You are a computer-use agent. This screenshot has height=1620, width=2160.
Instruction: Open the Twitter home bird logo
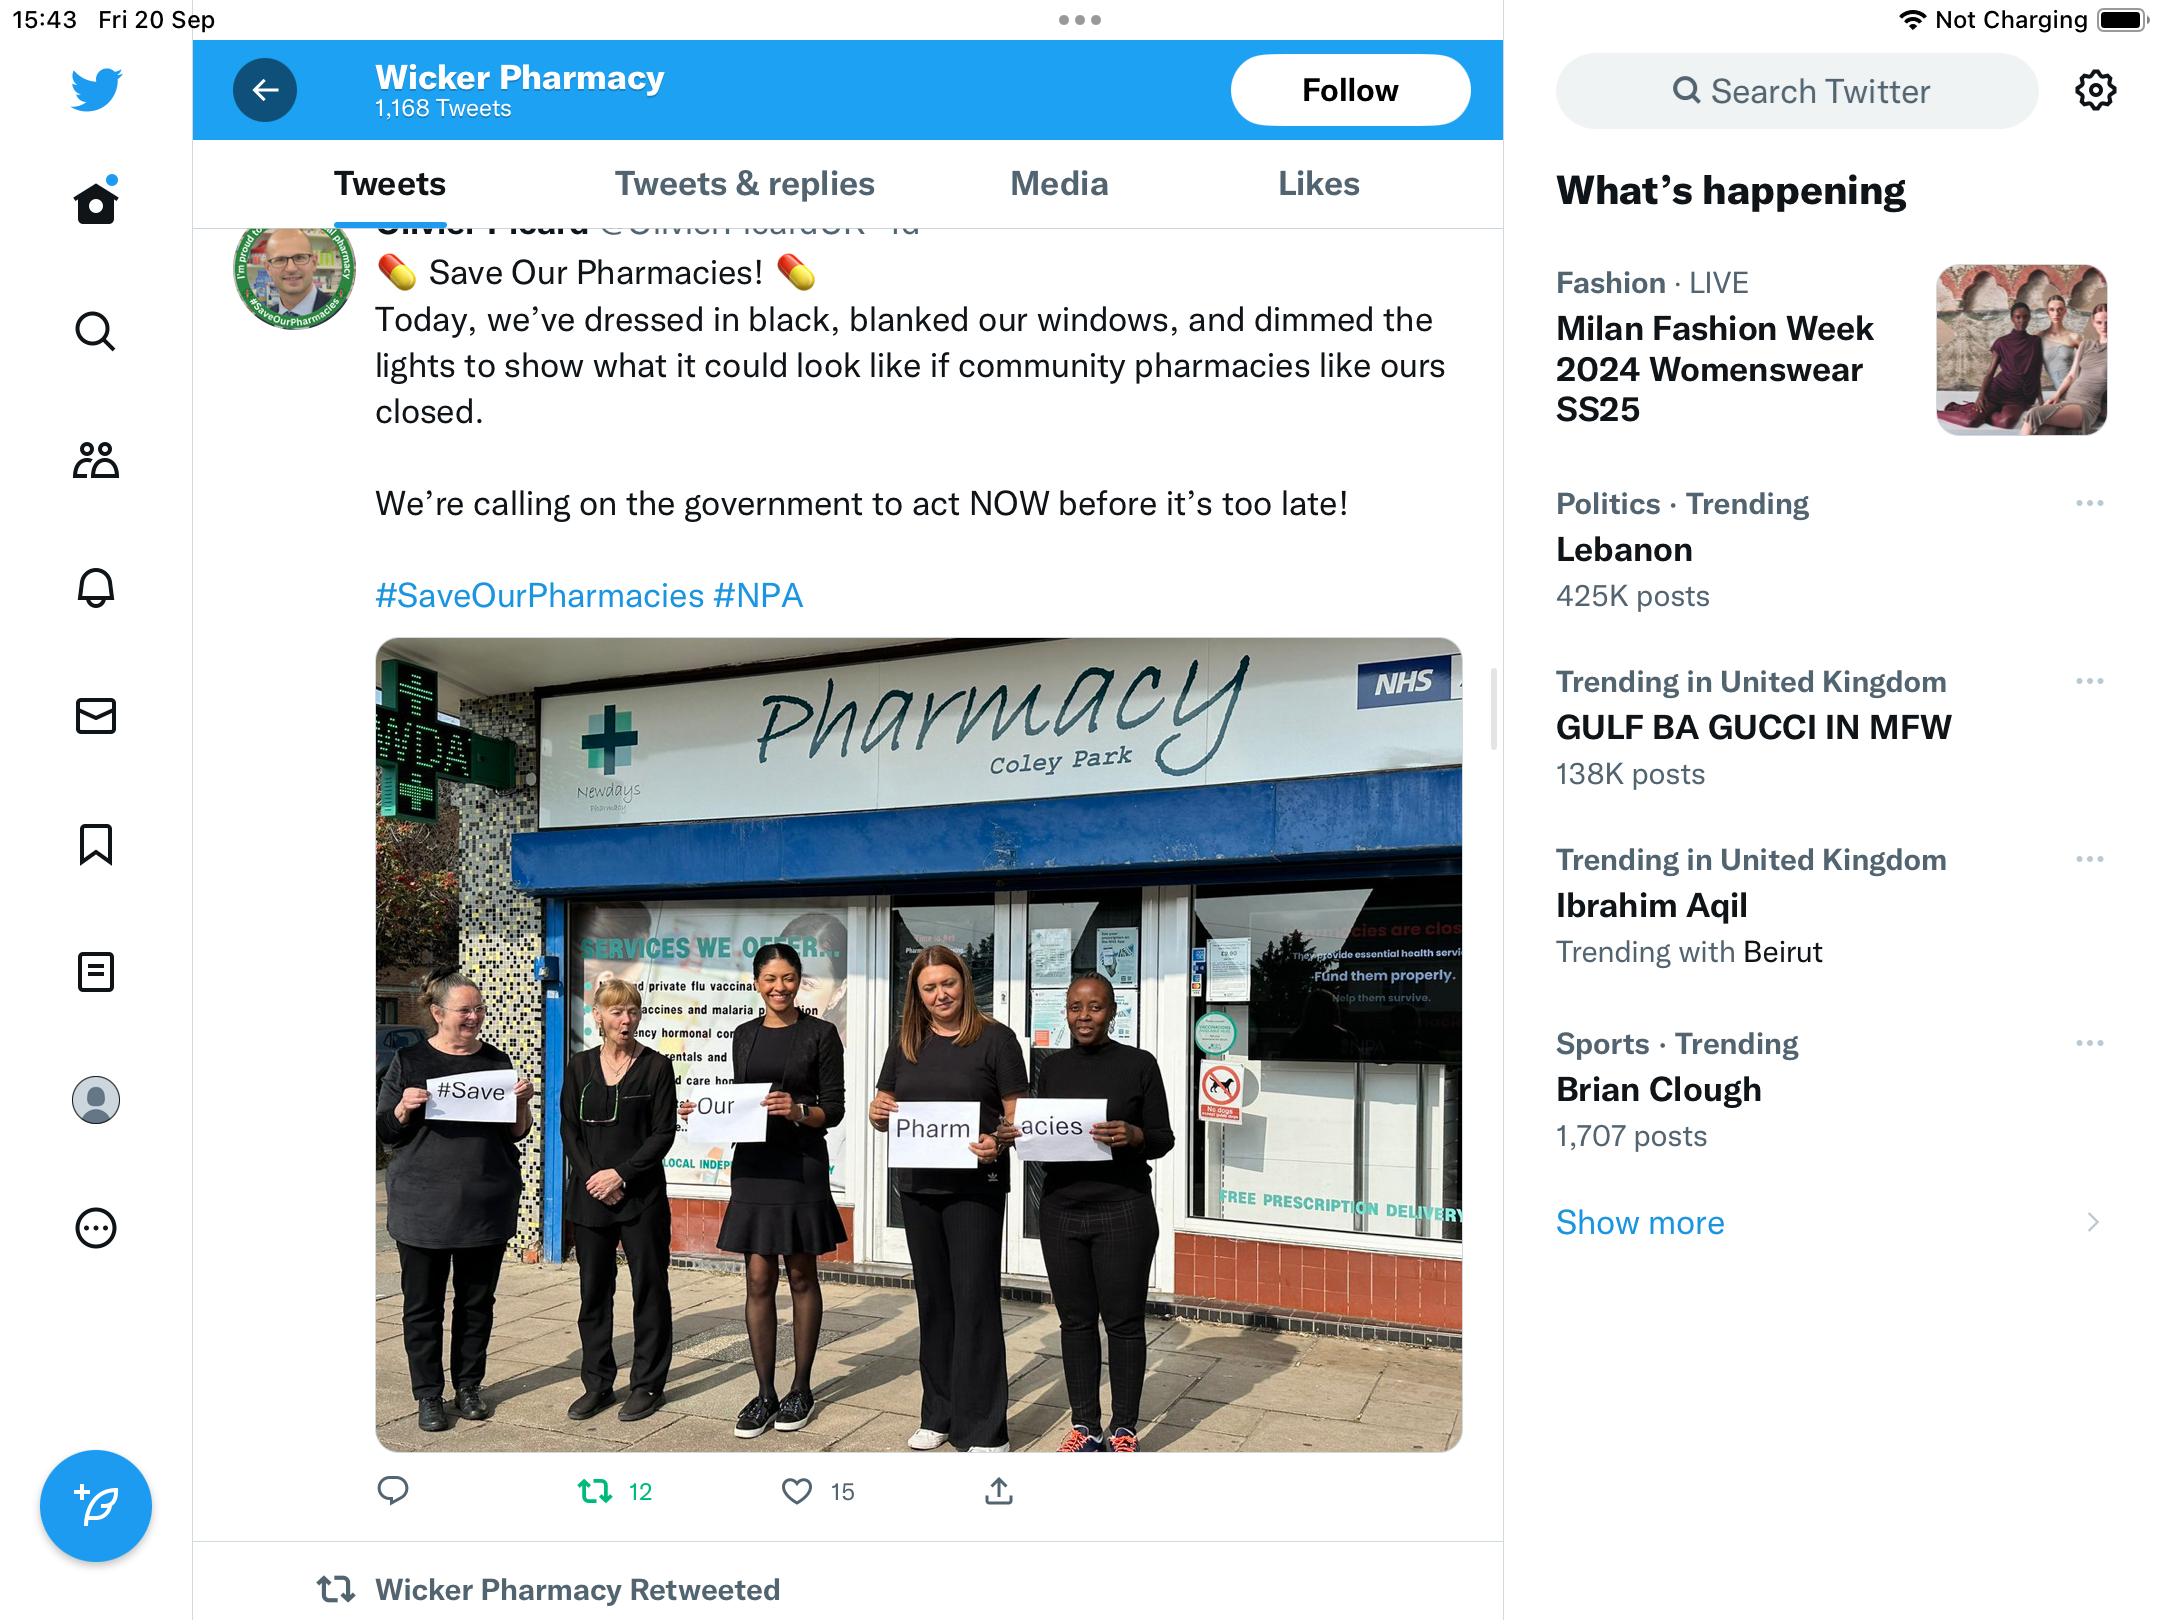click(96, 89)
